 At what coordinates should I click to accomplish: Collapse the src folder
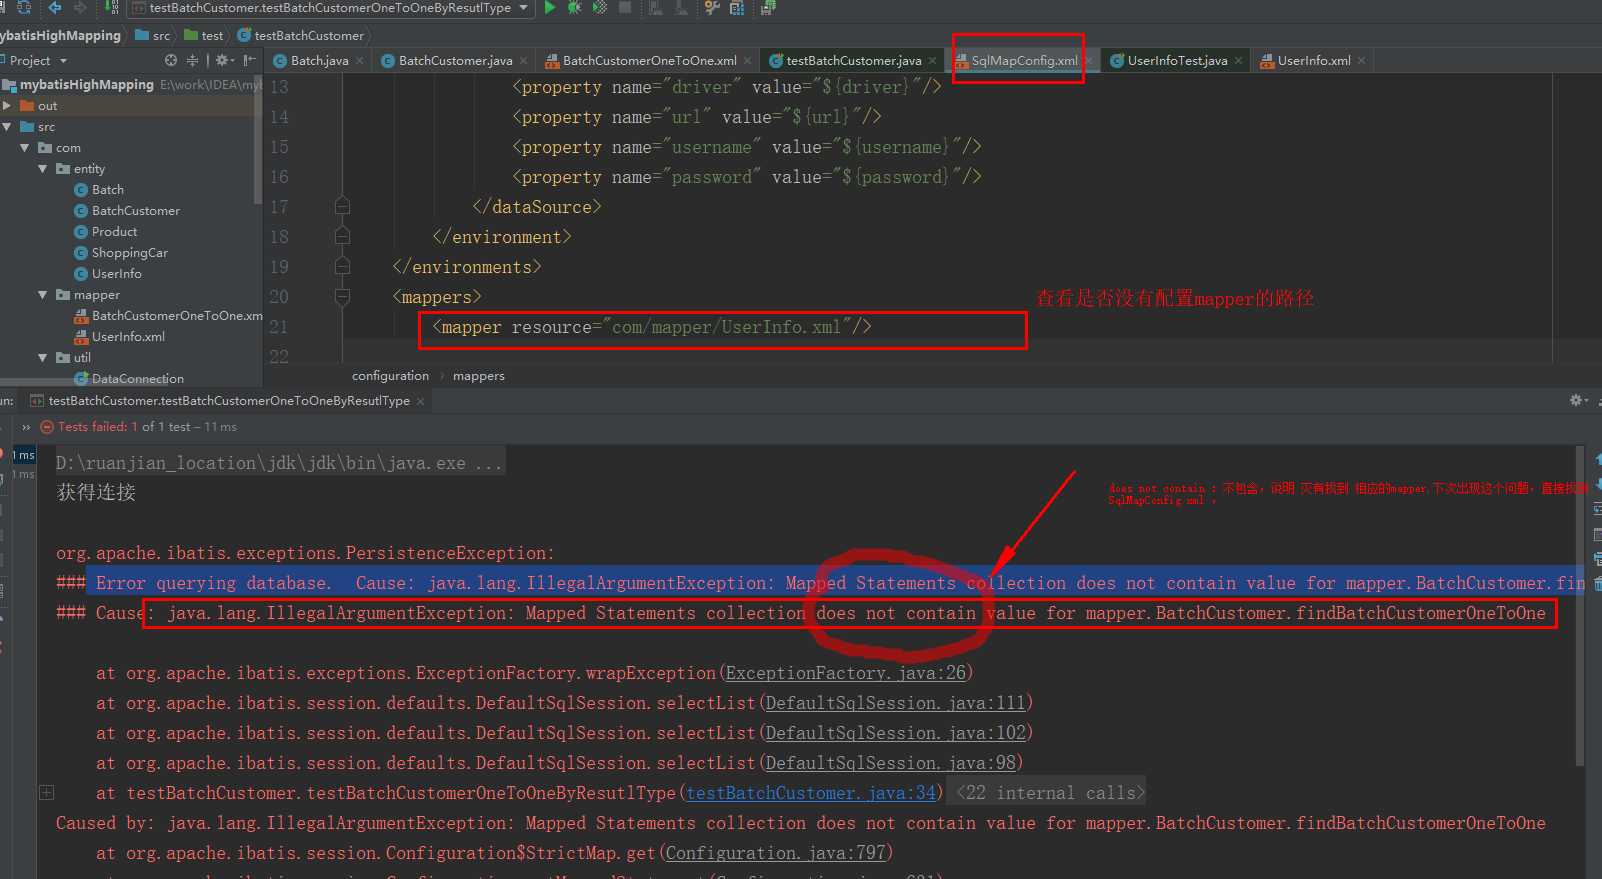(x=8, y=126)
